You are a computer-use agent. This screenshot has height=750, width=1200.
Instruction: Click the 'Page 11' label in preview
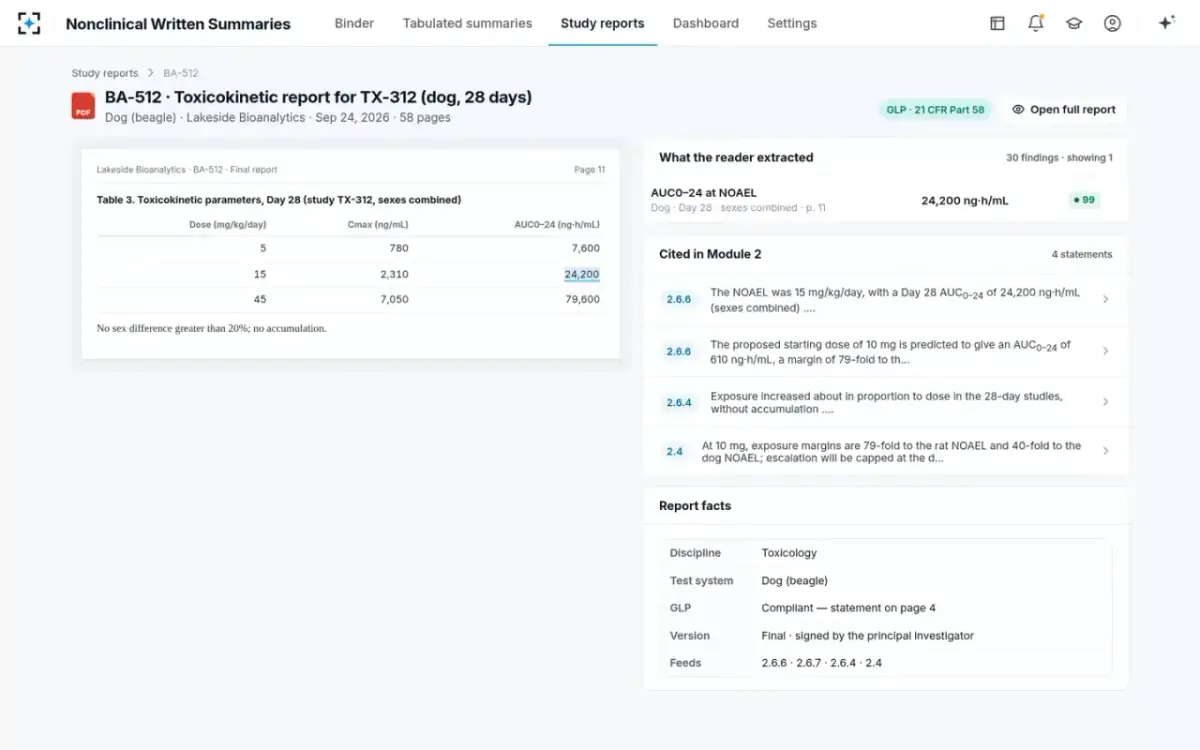coord(589,170)
